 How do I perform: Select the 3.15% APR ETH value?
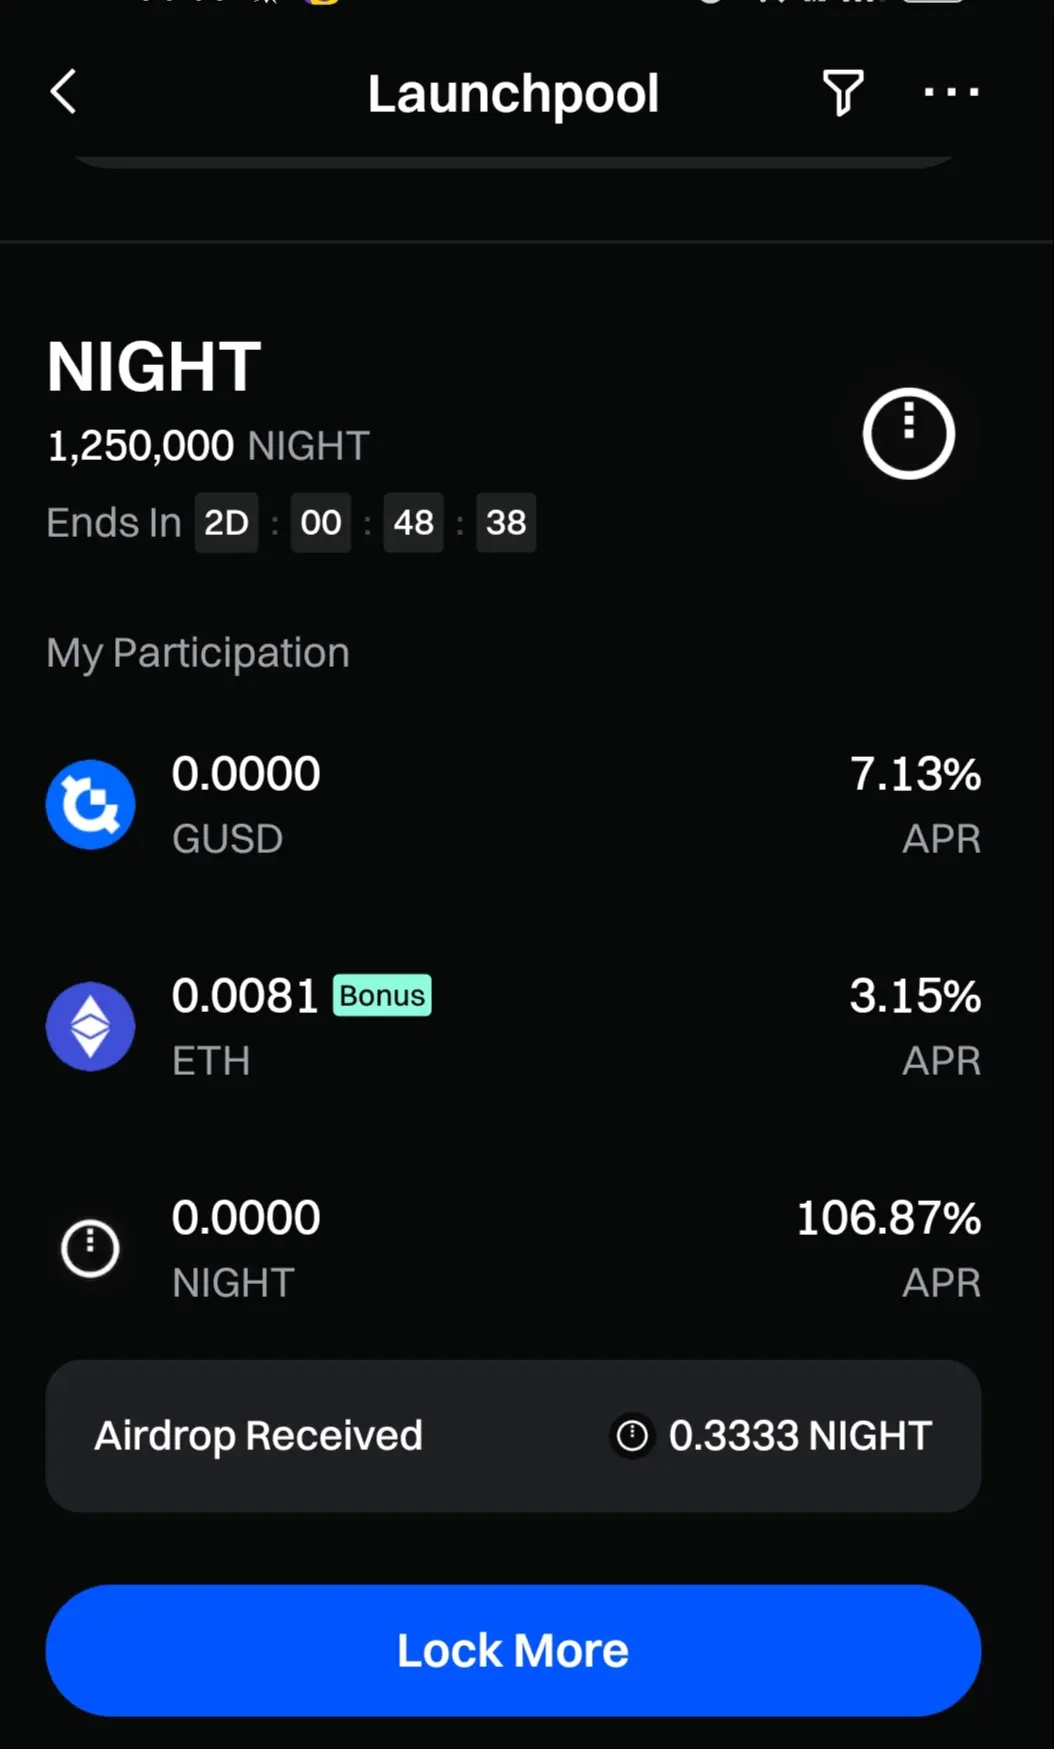click(x=915, y=997)
